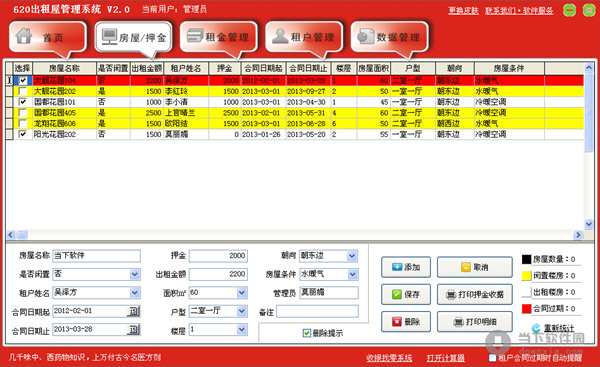Expand the 户型 dropdown
Image resolution: width=600 pixels, height=367 pixels.
[x=242, y=311]
